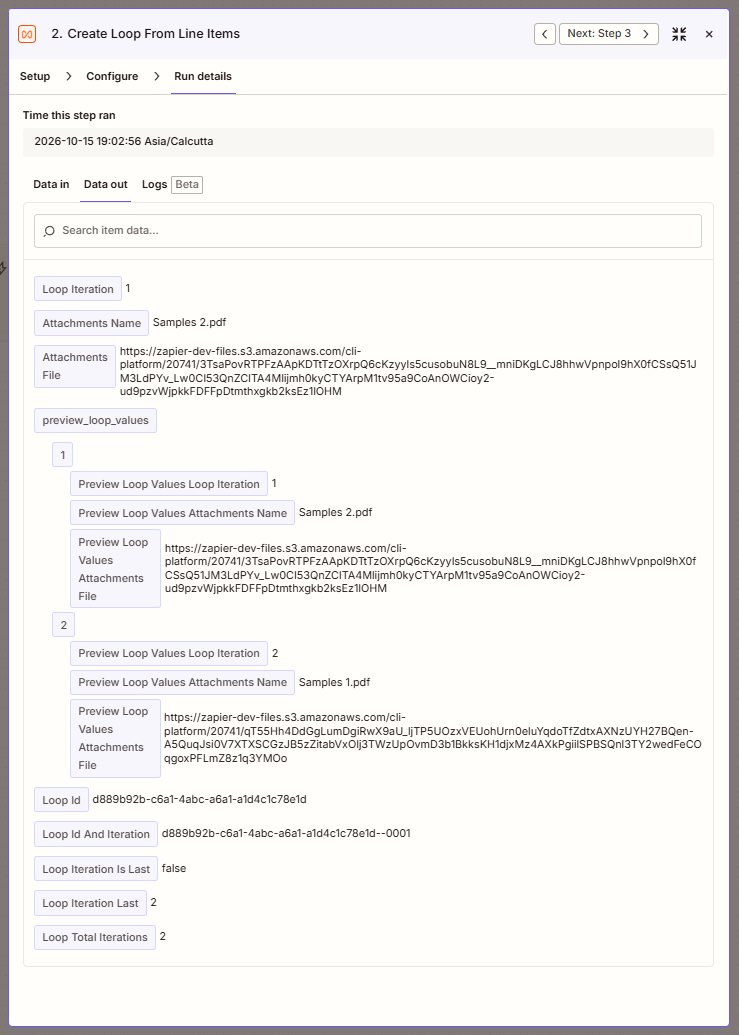739x1035 pixels.
Task: Collapse preview item 2
Action: pos(63,624)
